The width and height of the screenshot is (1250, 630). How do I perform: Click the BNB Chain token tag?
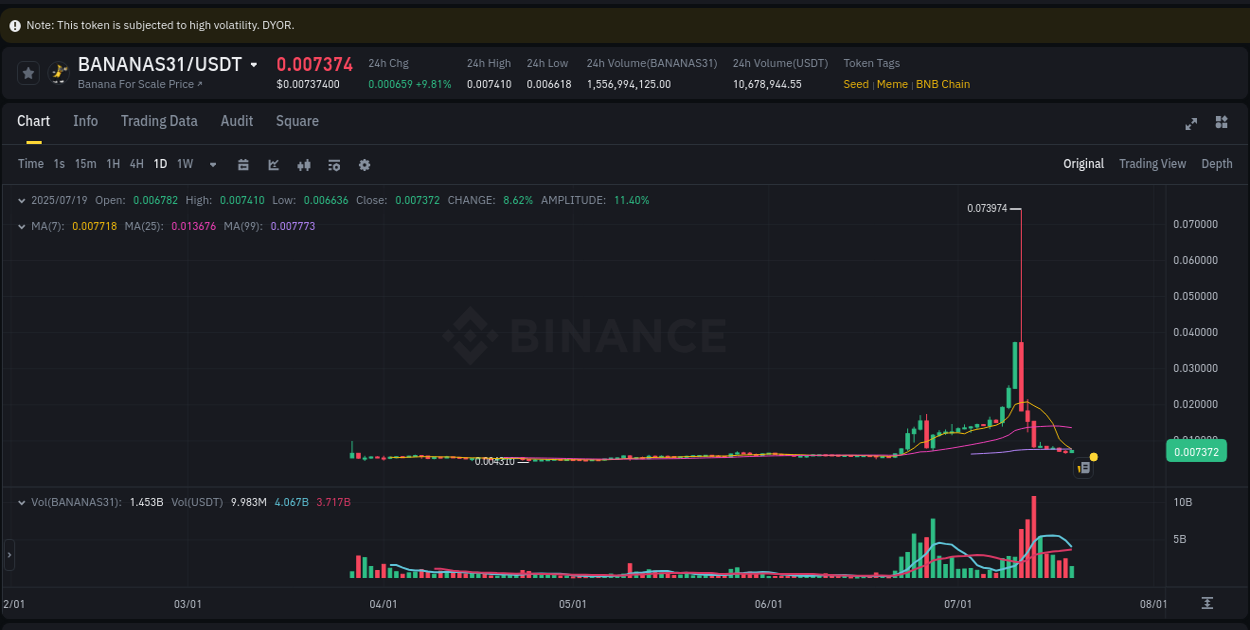pyautogui.click(x=942, y=84)
